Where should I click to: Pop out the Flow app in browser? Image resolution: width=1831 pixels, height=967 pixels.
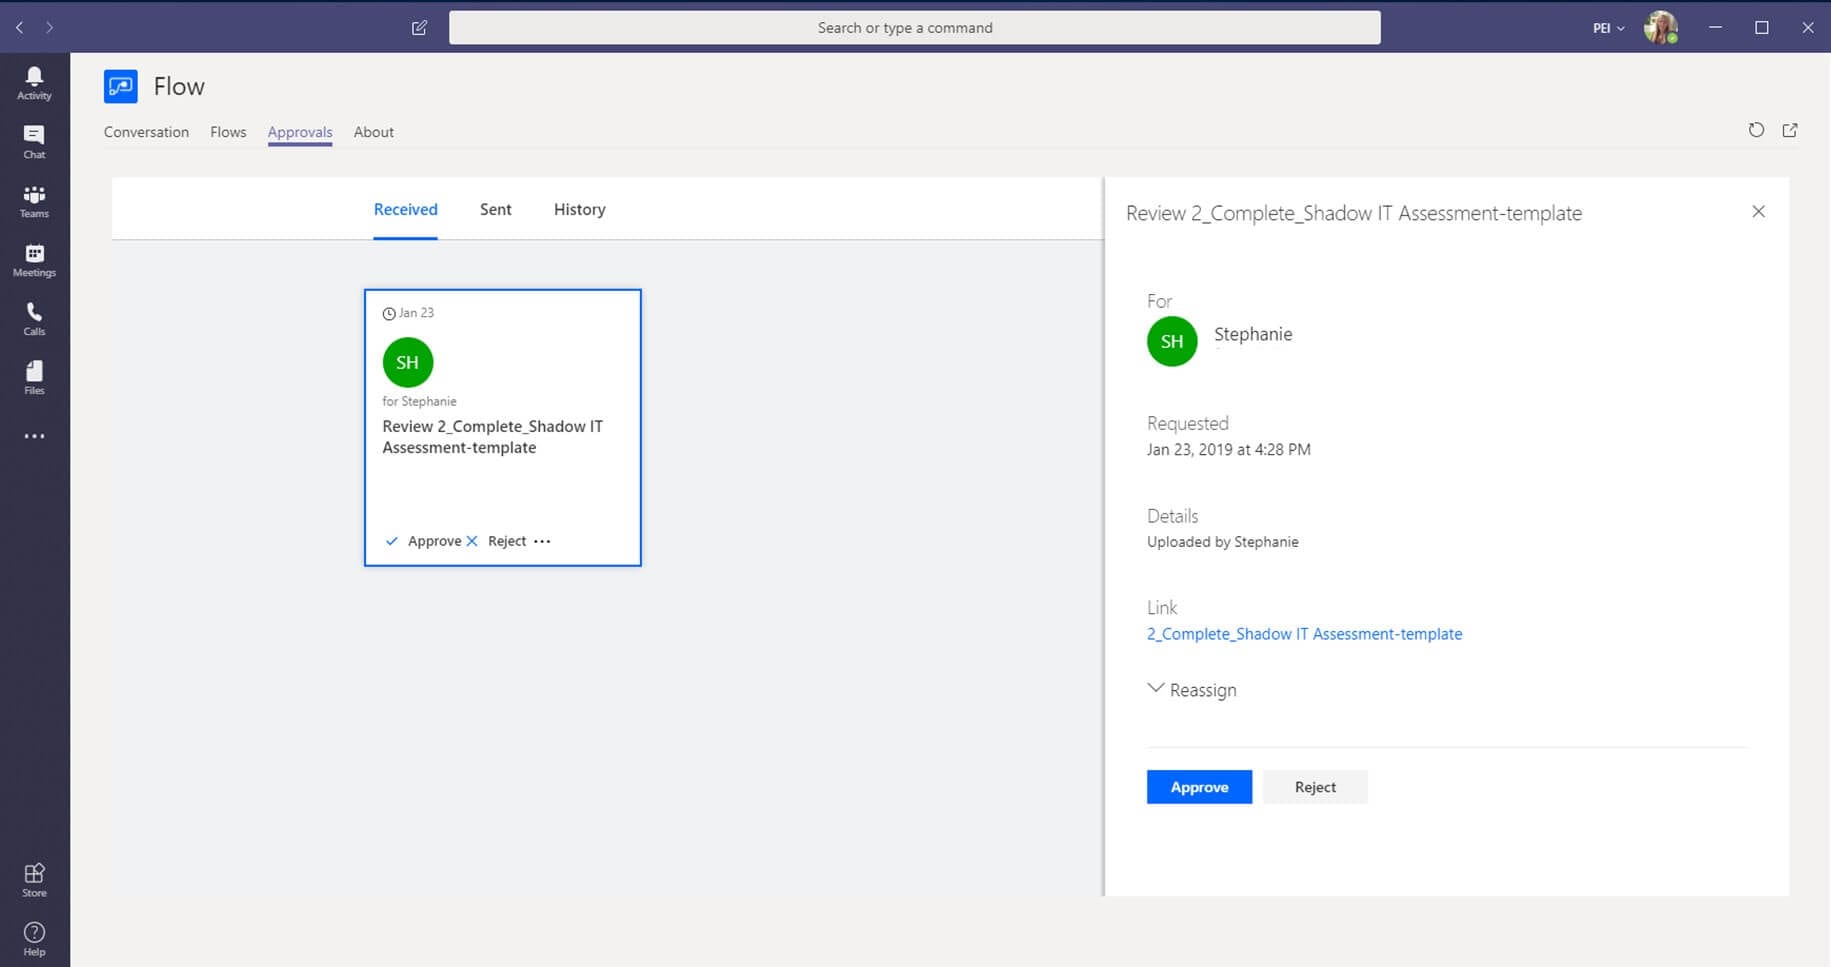pos(1790,130)
